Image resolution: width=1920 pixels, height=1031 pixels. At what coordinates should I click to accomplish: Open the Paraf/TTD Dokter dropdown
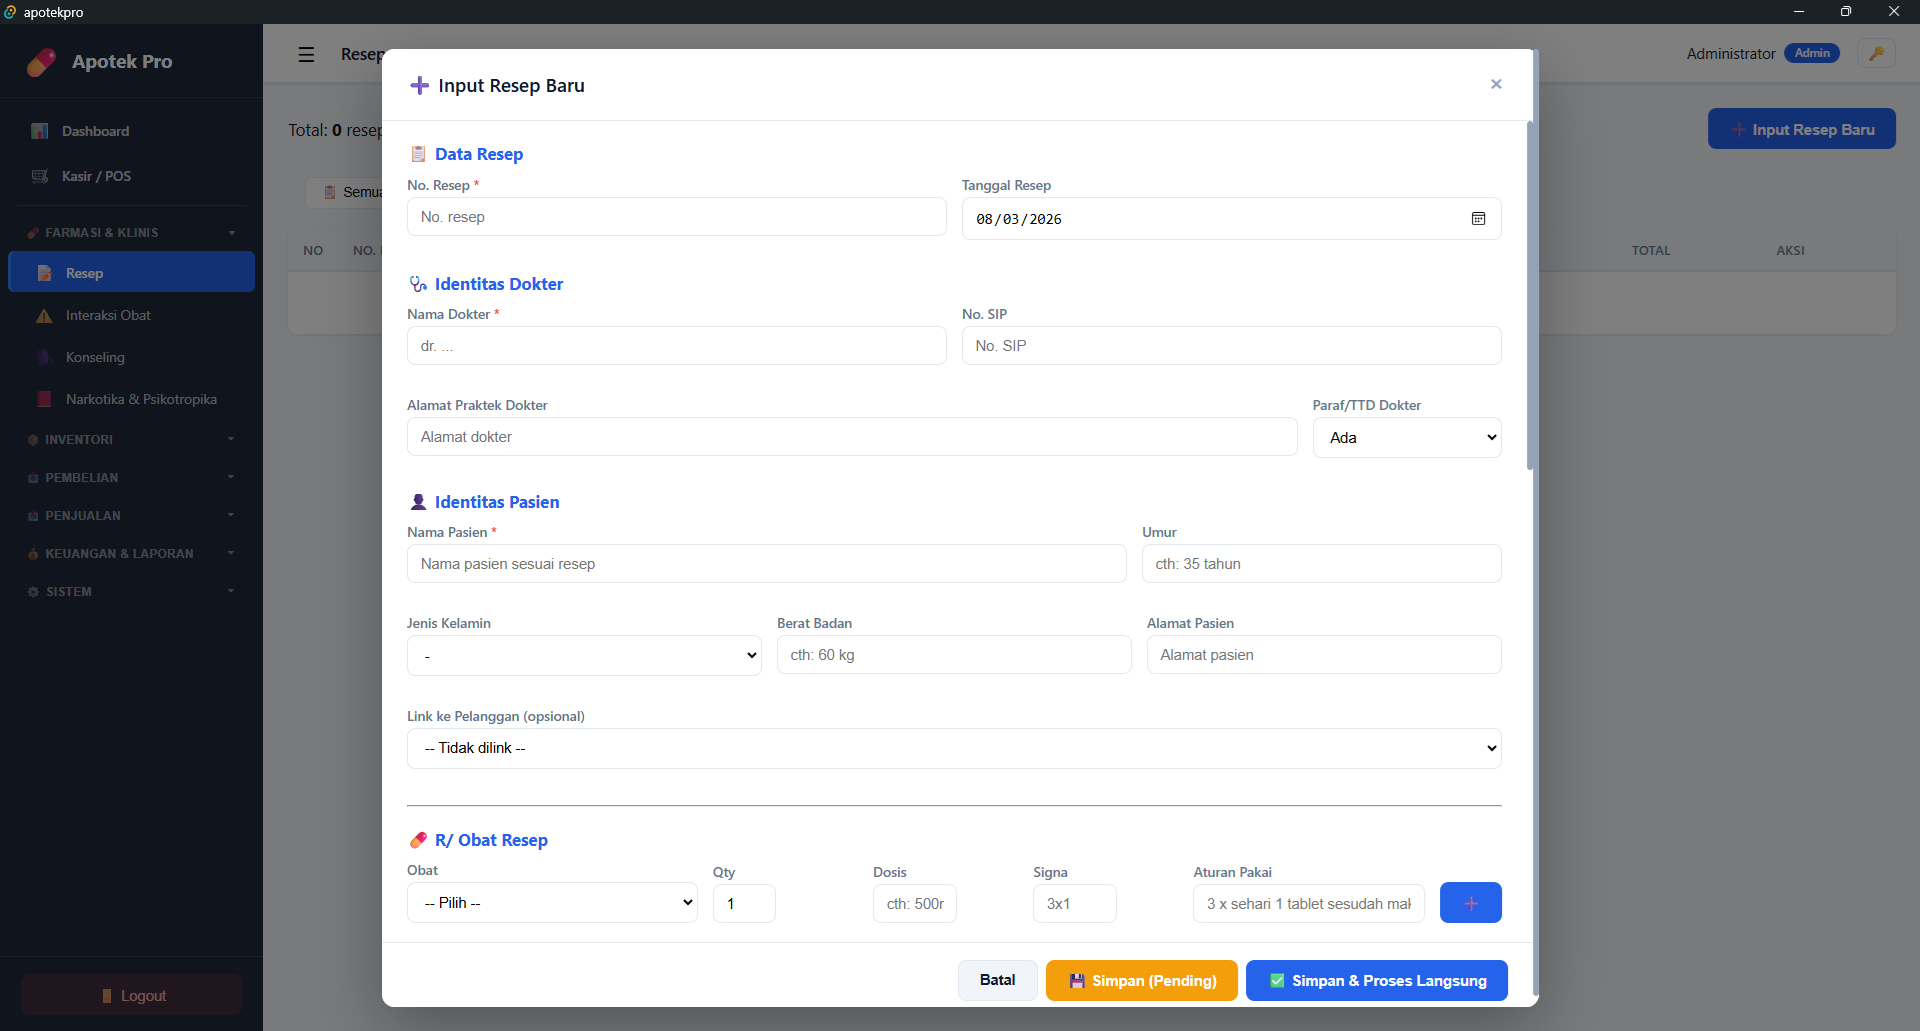(x=1406, y=438)
